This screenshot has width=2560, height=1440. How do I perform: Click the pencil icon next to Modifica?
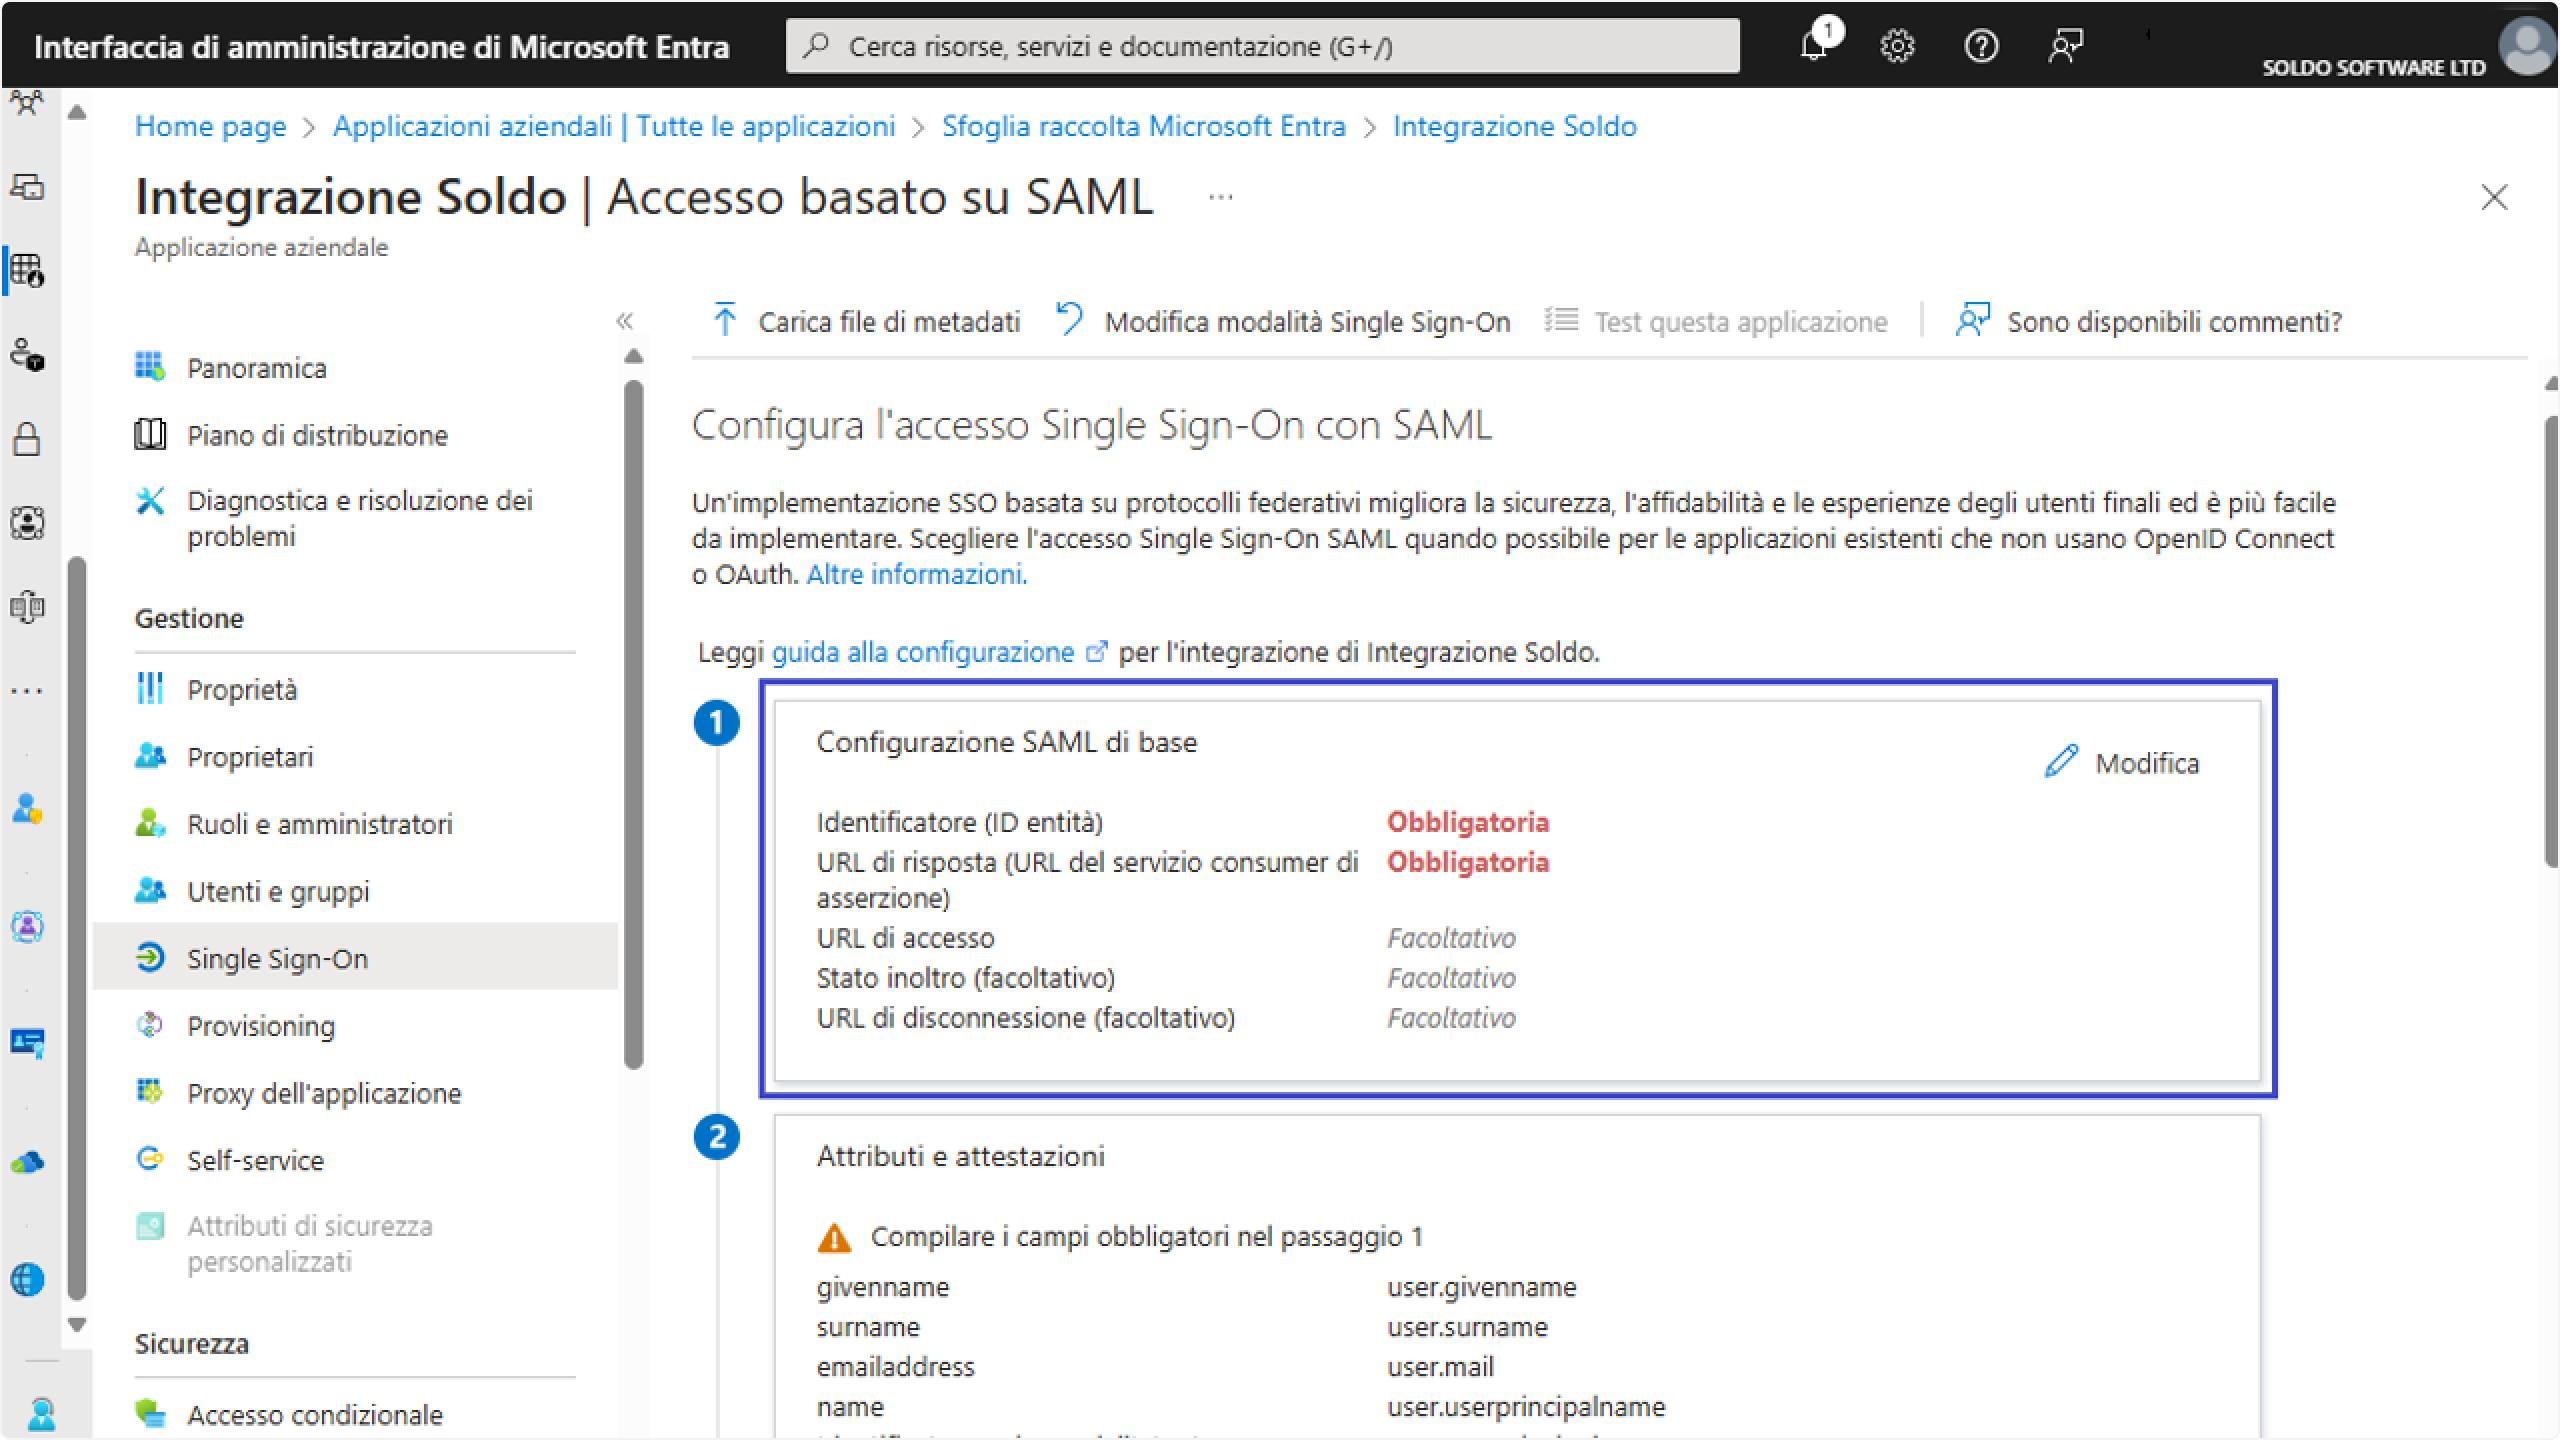click(x=2061, y=762)
